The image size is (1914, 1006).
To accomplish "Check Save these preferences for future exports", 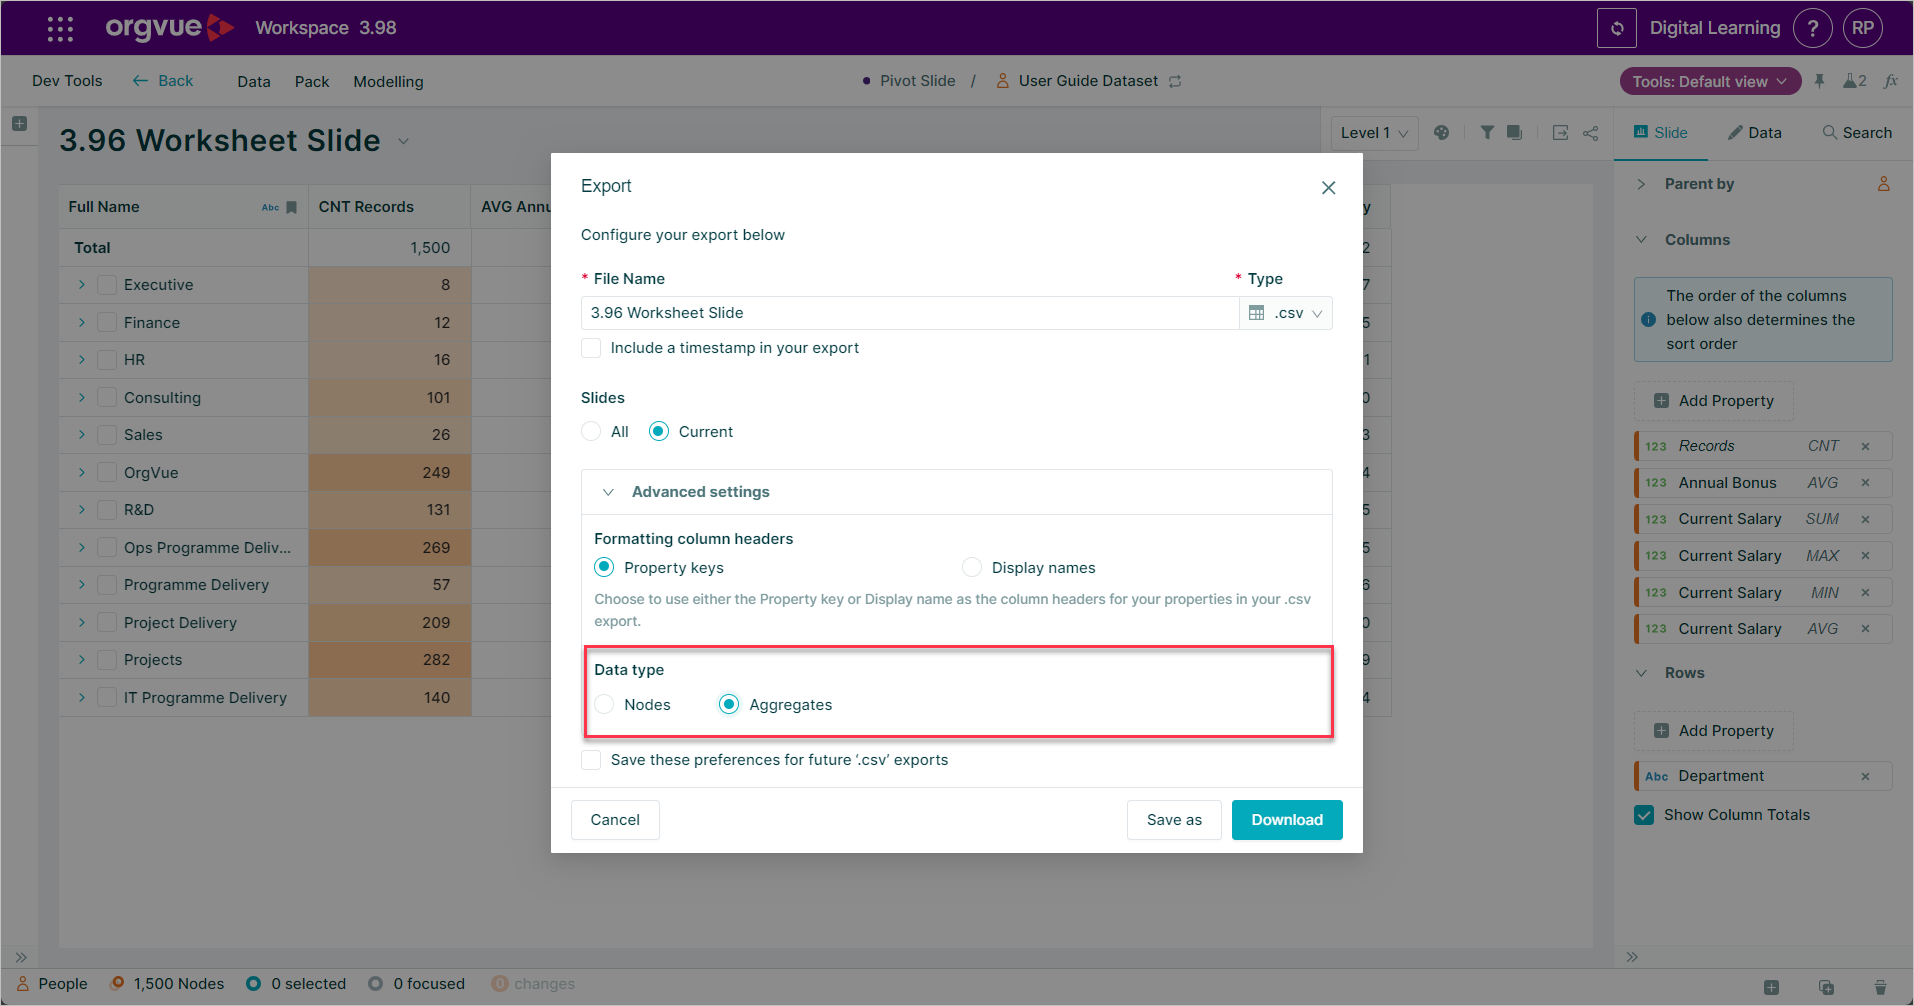I will [x=591, y=760].
